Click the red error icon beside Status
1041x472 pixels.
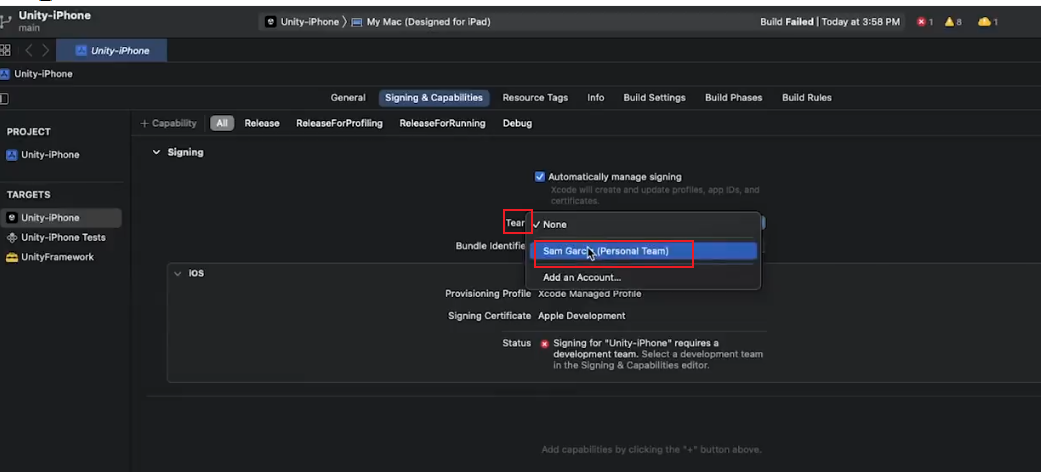click(544, 344)
